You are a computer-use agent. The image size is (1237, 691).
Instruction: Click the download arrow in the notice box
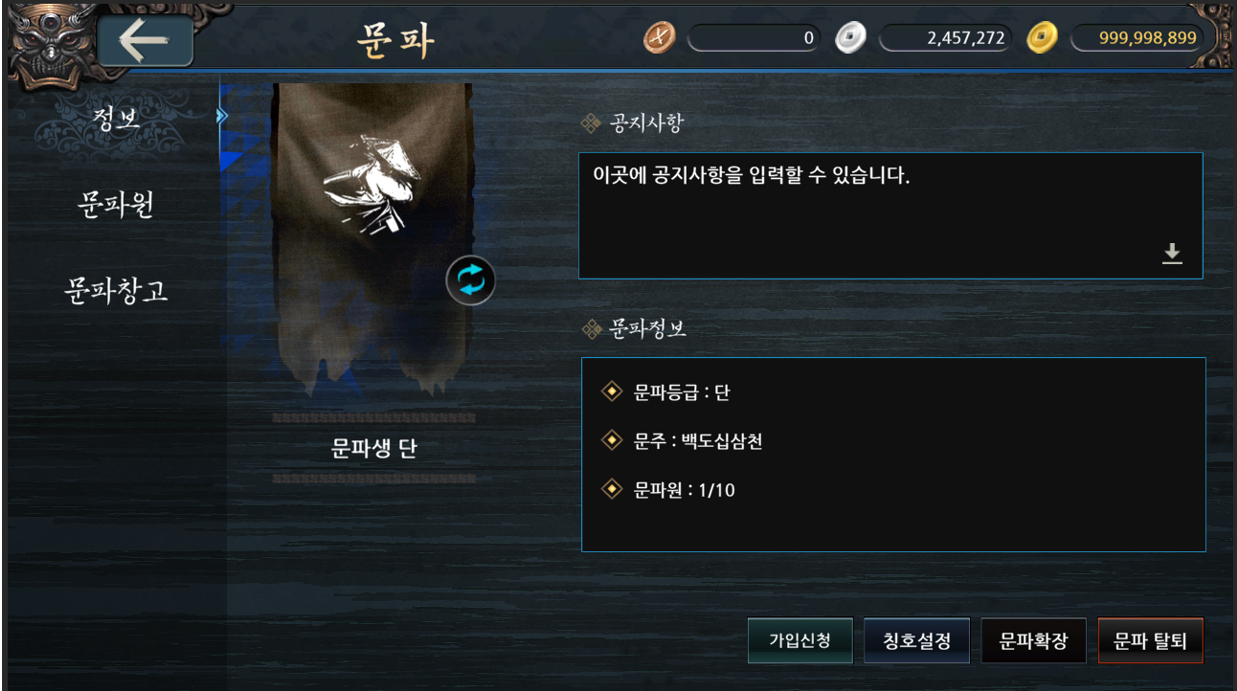[x=1172, y=254]
